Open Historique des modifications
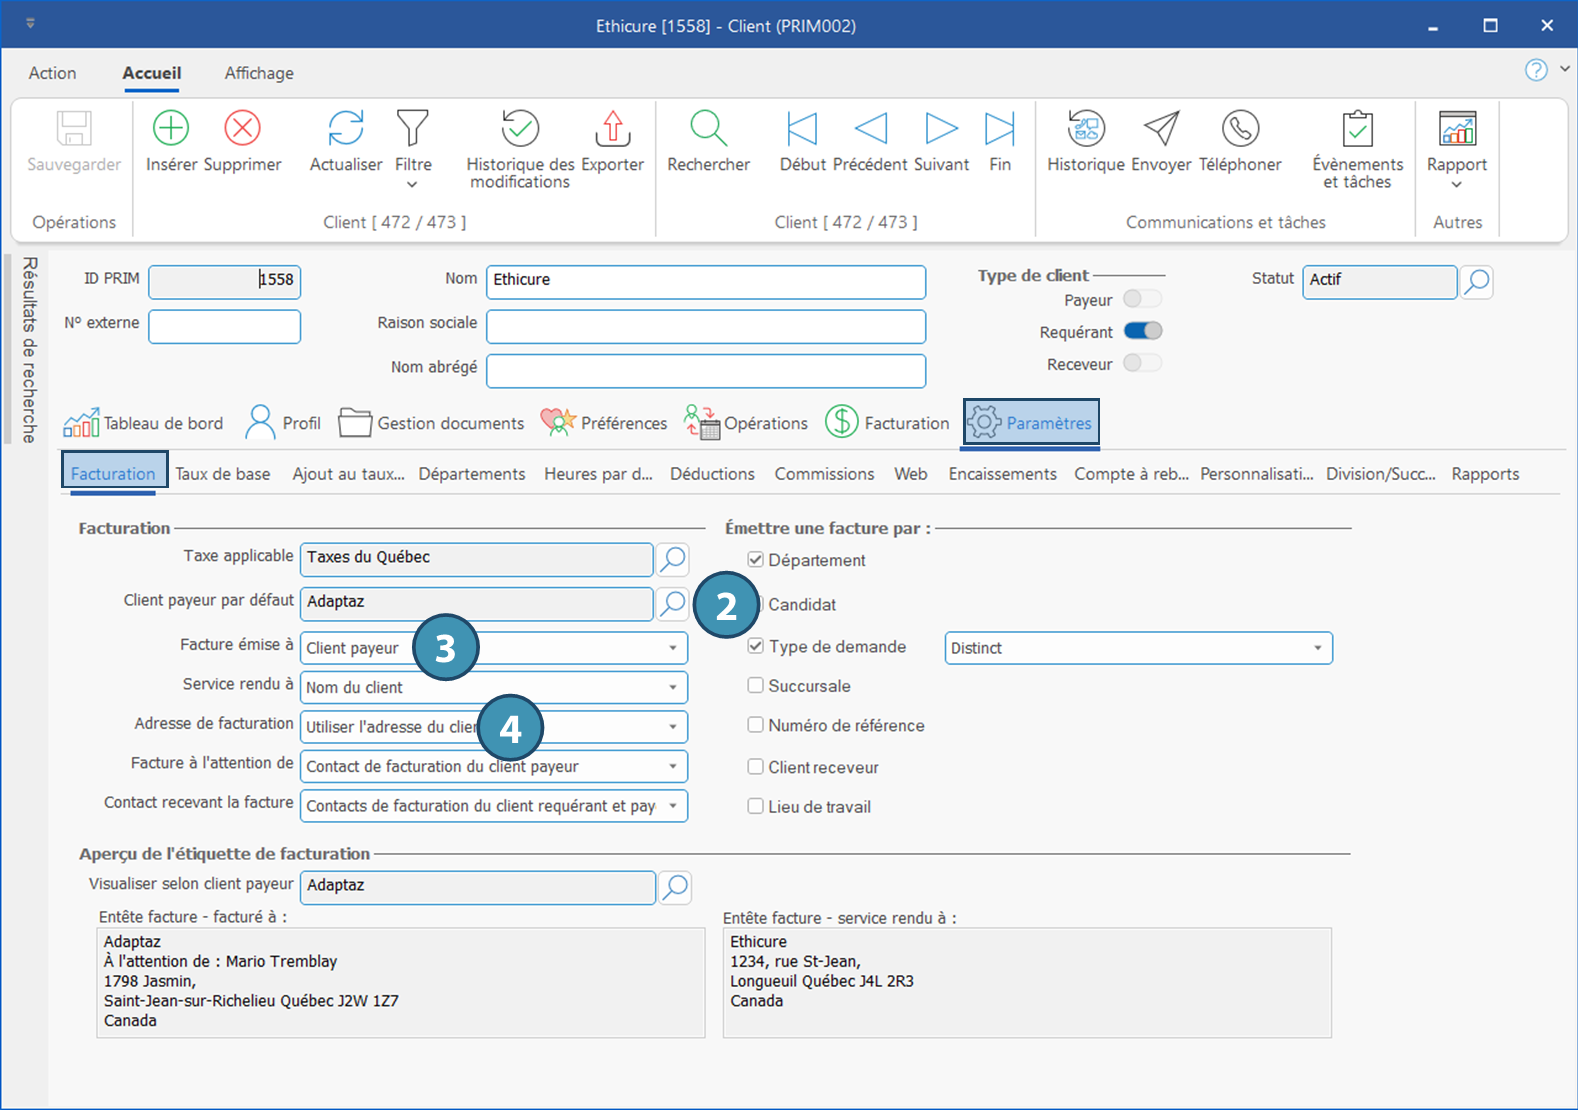 point(520,129)
